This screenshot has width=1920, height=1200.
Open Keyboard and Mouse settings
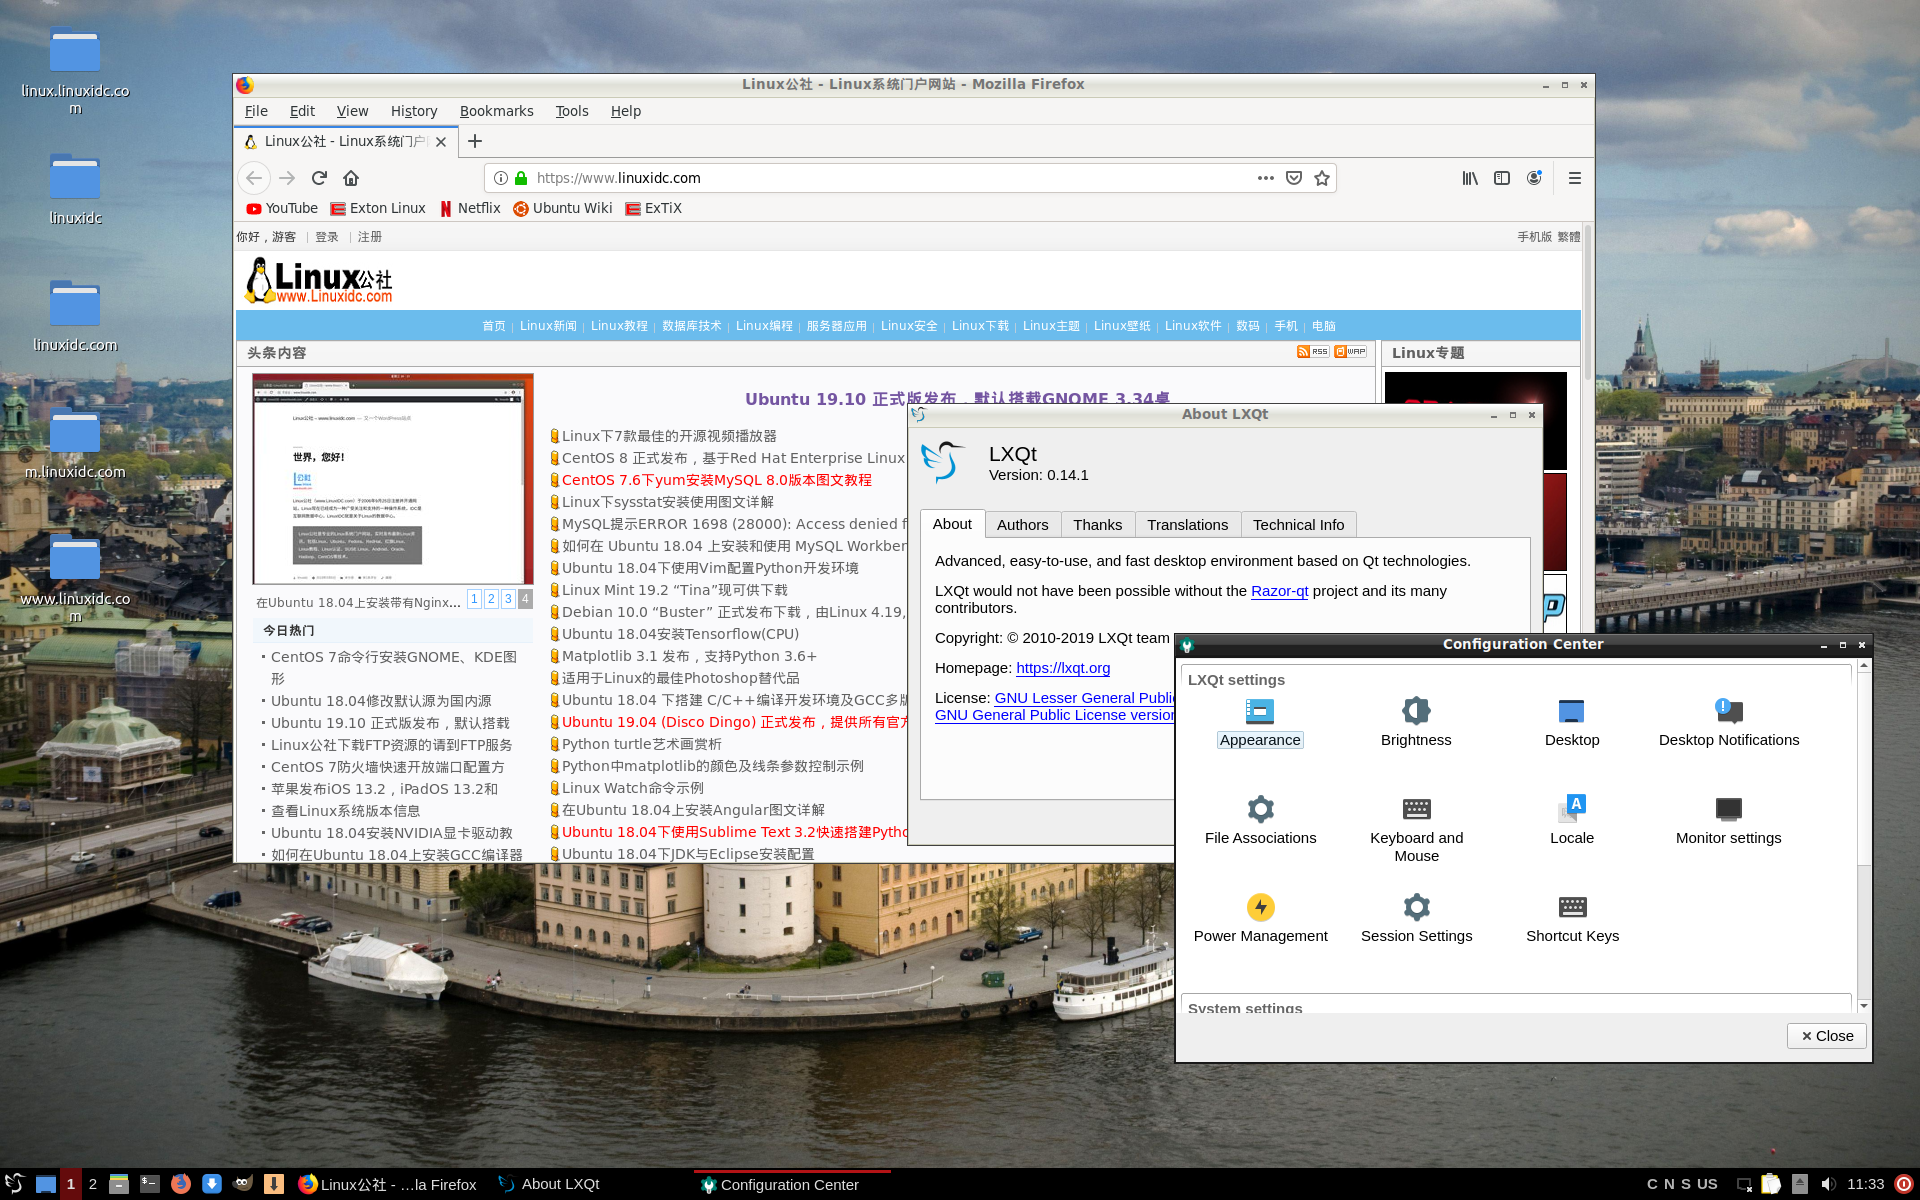1416,830
